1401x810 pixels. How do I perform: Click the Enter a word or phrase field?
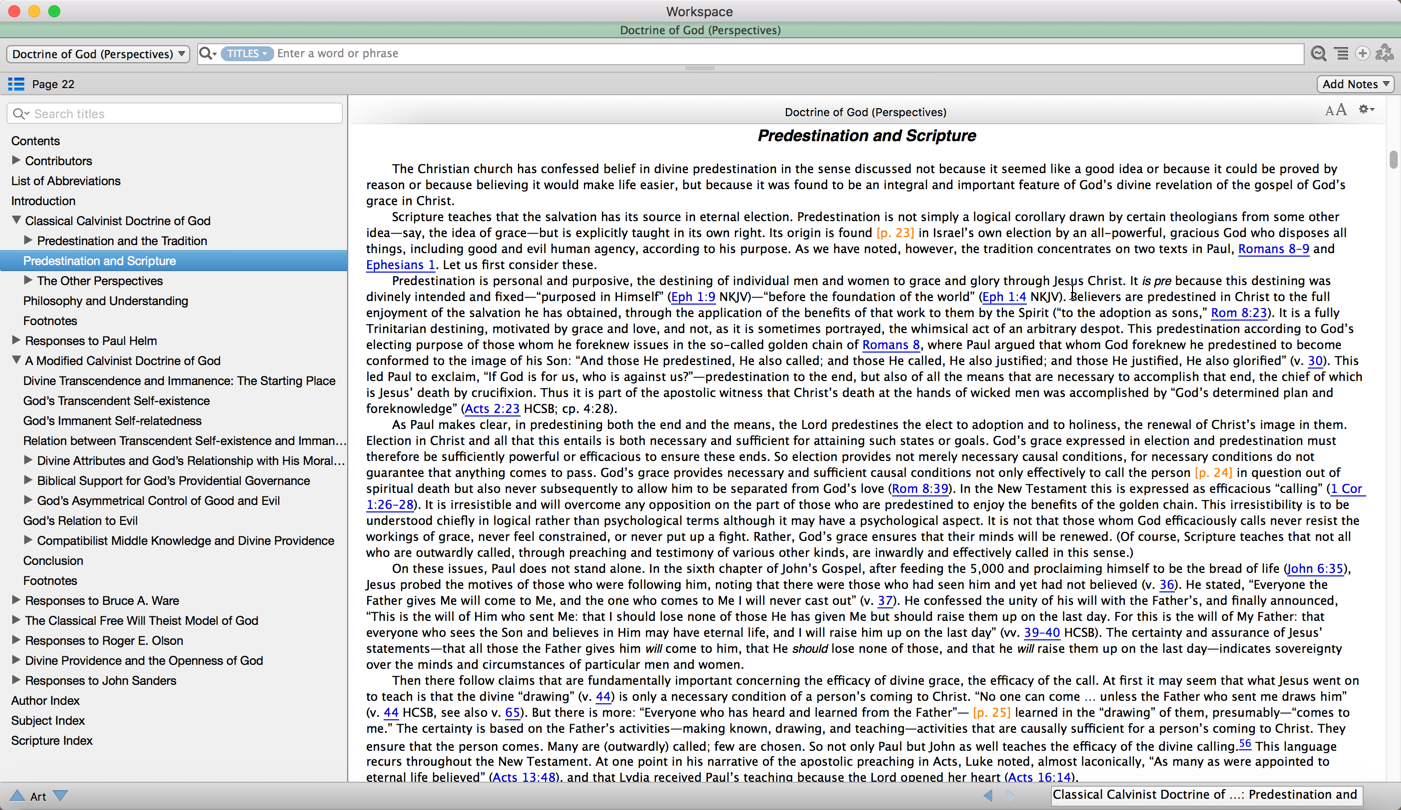click(x=789, y=54)
